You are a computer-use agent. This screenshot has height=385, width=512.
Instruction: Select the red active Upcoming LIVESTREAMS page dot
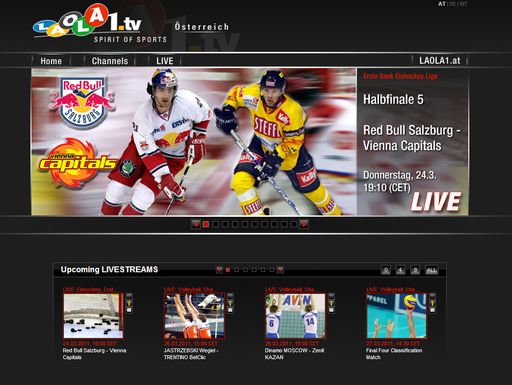click(x=228, y=270)
